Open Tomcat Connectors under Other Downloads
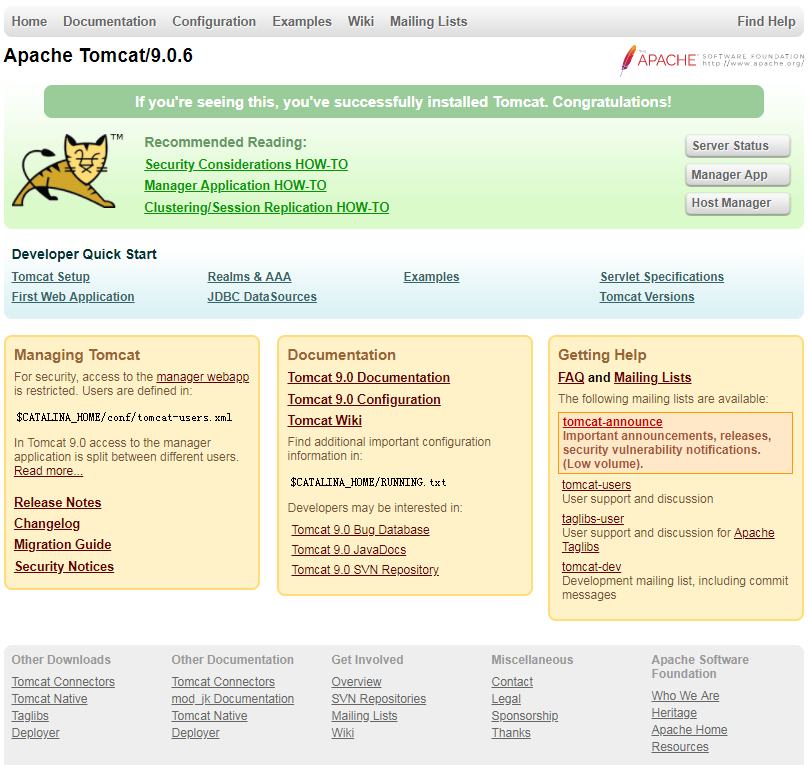 [63, 682]
